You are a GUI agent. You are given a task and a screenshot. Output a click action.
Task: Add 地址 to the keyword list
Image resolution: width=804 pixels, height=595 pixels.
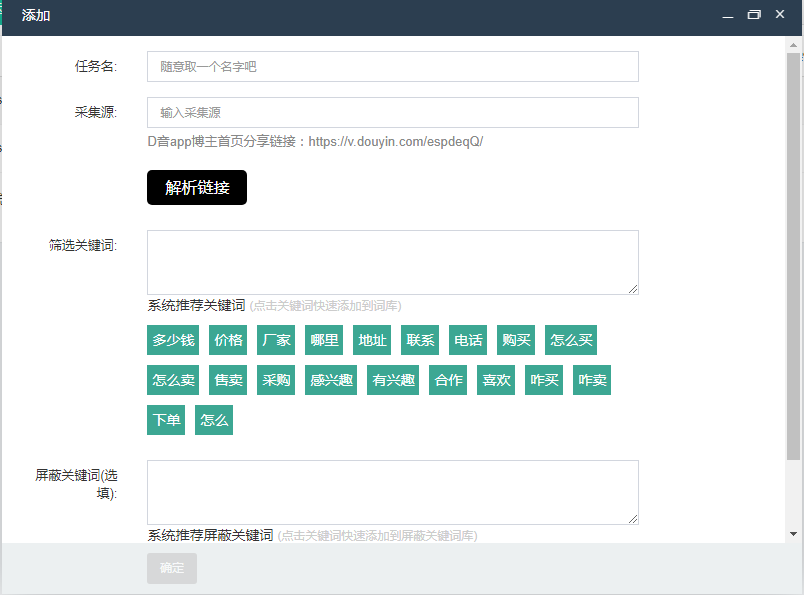pos(371,340)
